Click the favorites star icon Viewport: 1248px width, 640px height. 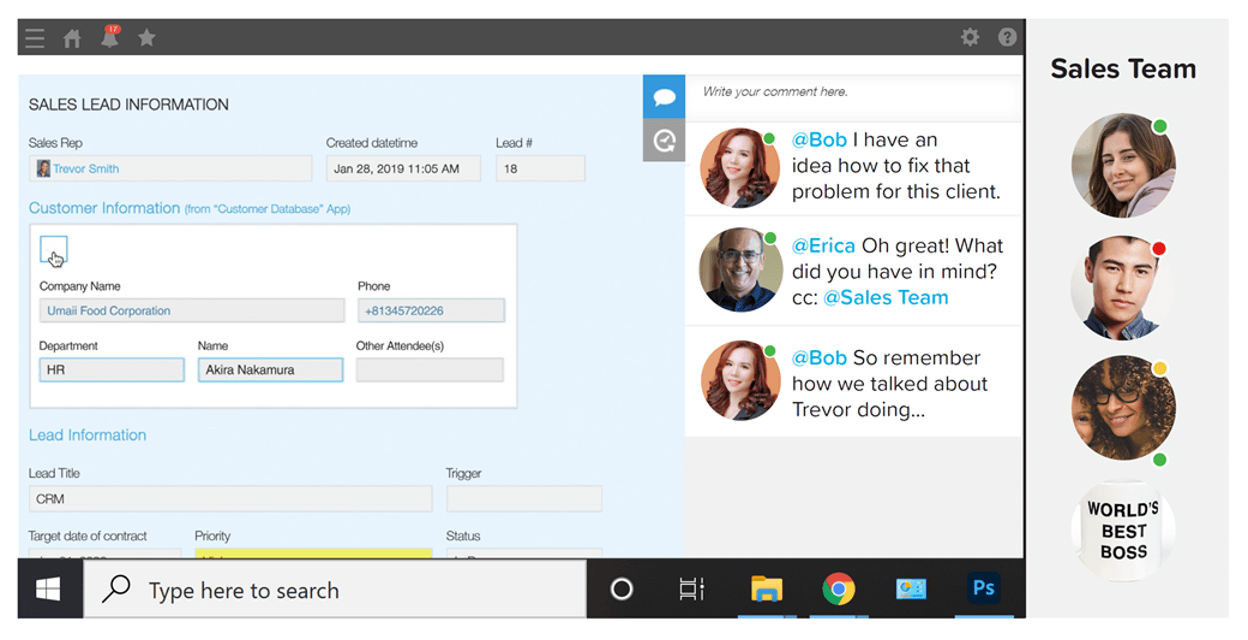(x=146, y=38)
